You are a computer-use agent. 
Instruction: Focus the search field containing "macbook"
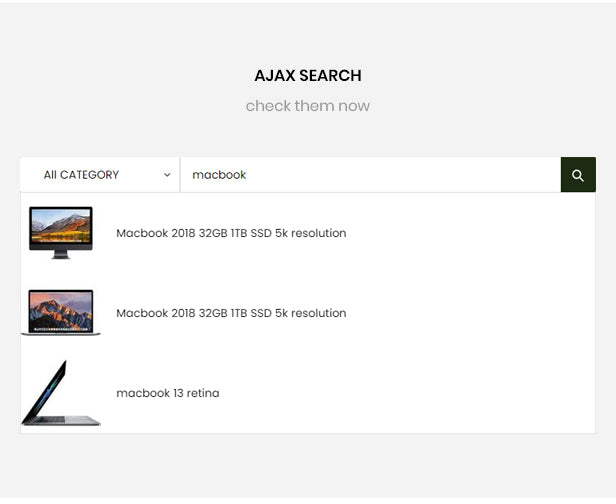[x=370, y=175]
